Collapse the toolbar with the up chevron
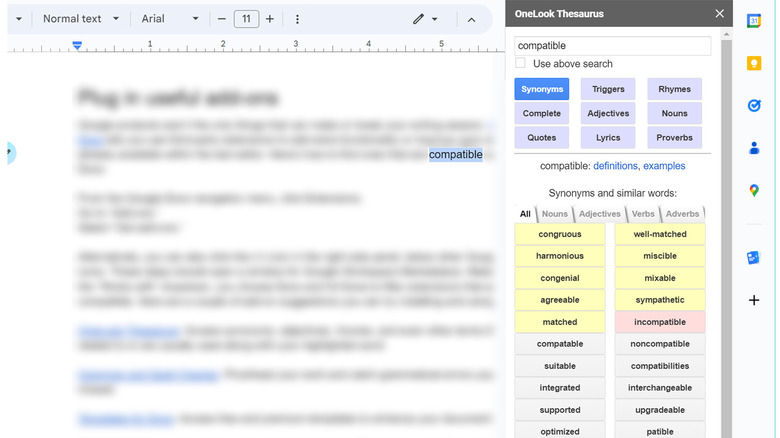 coord(471,19)
